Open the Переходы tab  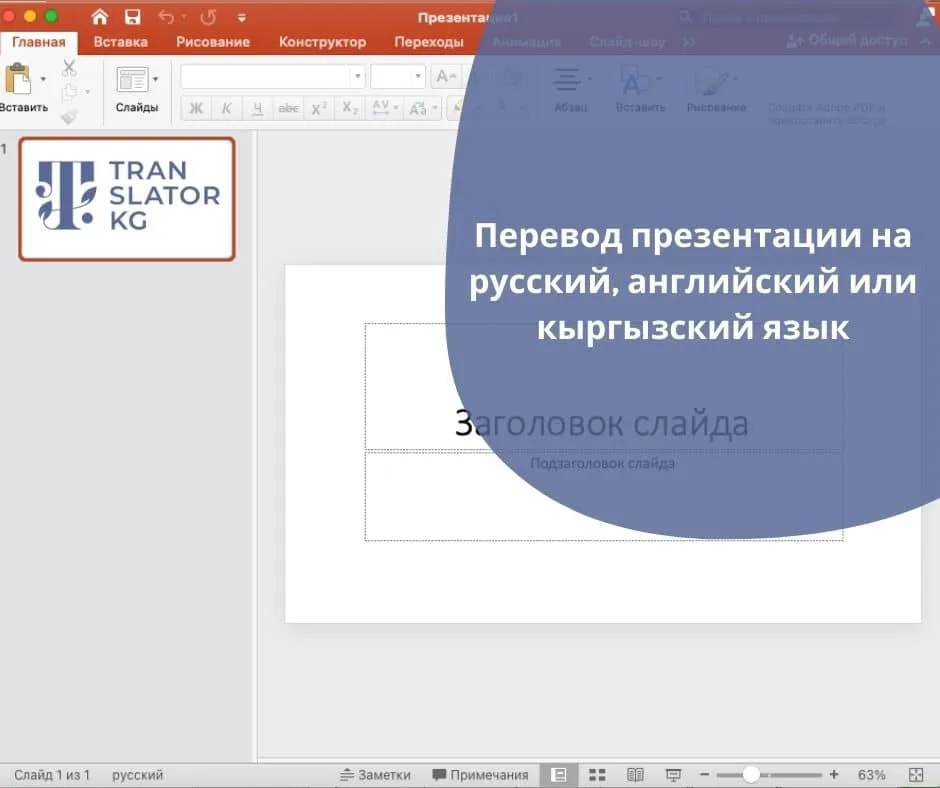429,42
